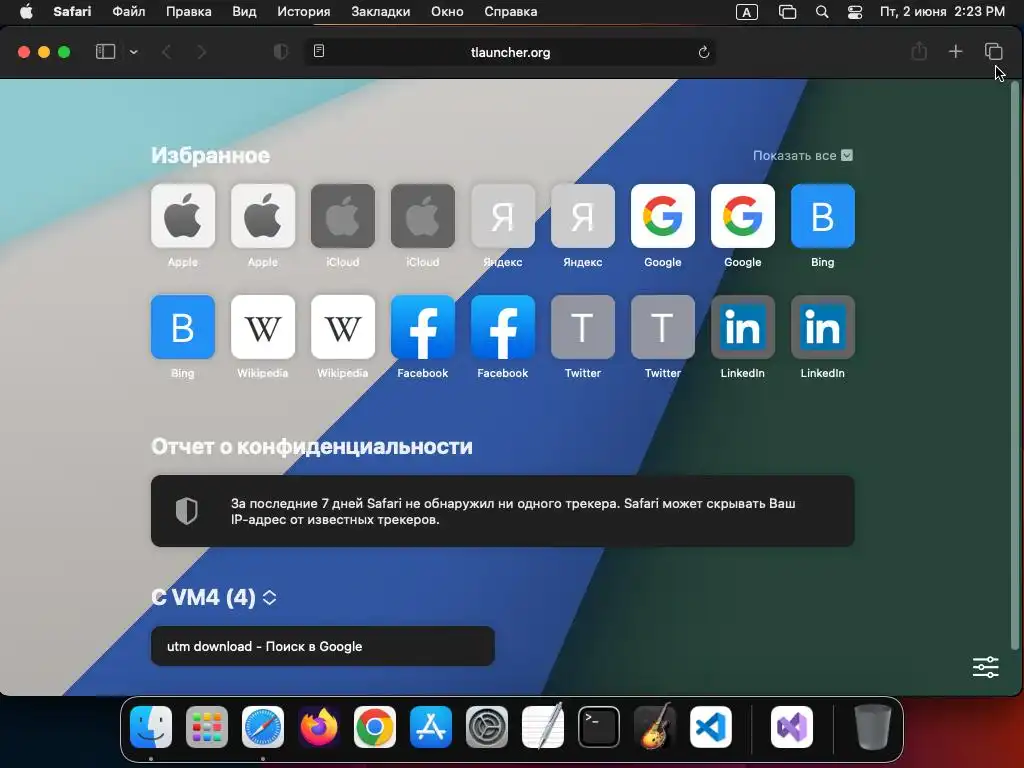Open the first Google favorite

click(662, 216)
